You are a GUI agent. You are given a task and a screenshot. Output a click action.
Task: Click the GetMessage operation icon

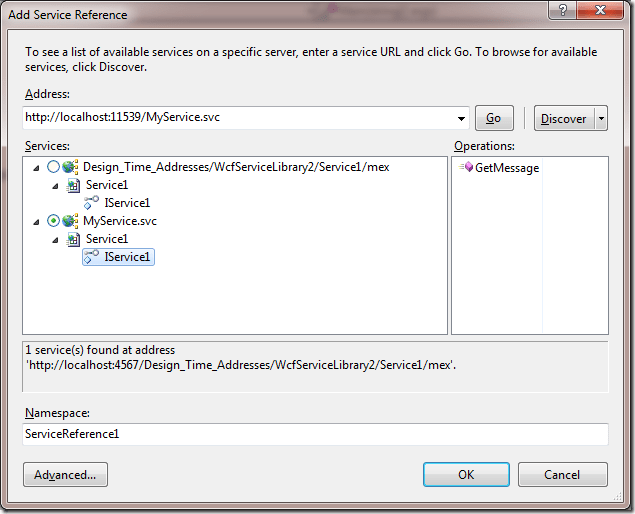pos(466,167)
